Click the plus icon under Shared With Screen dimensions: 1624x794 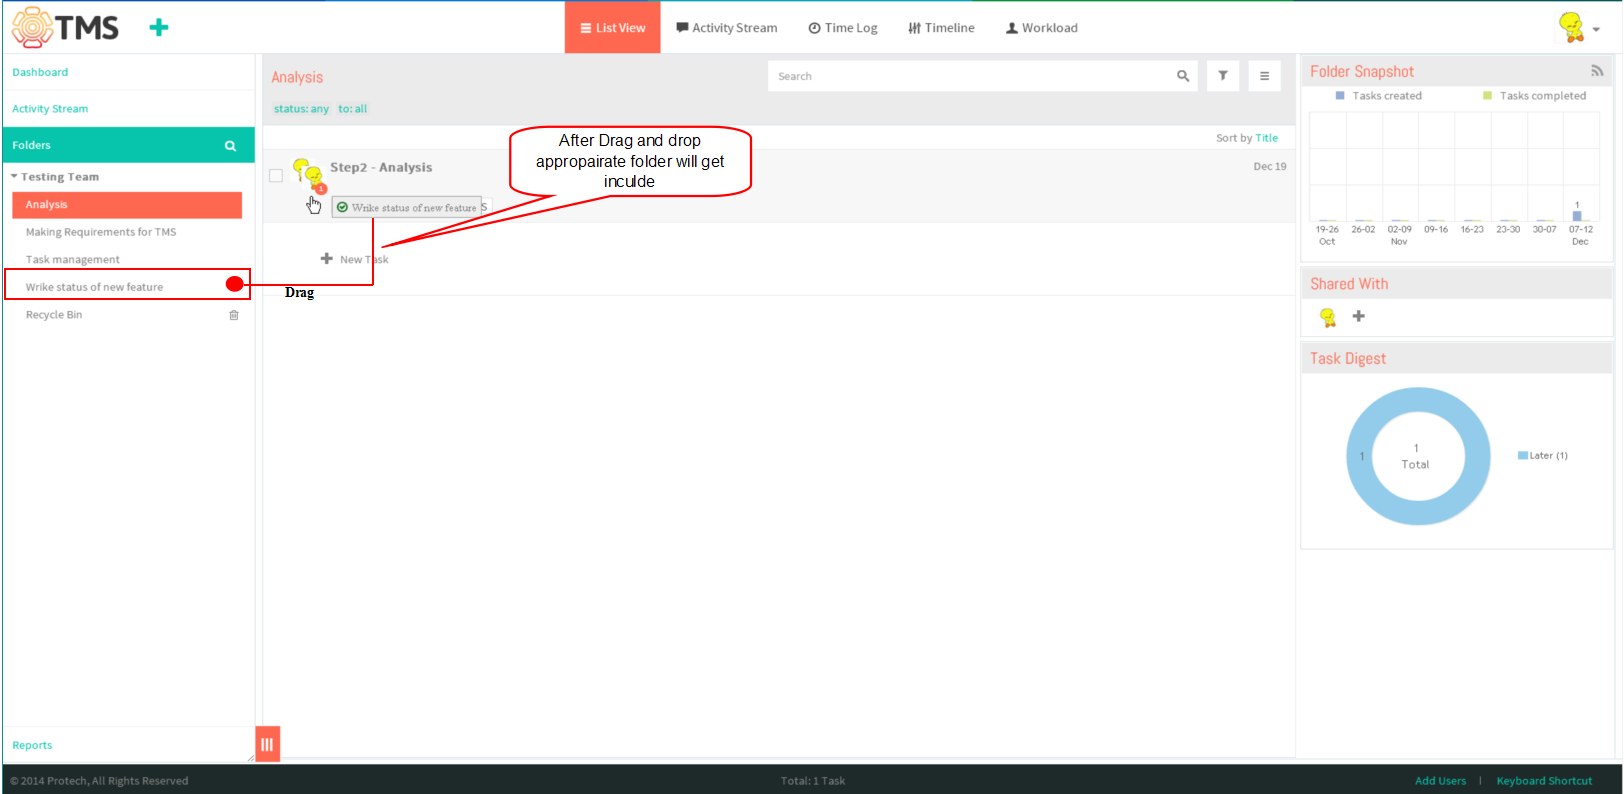[x=1358, y=316]
